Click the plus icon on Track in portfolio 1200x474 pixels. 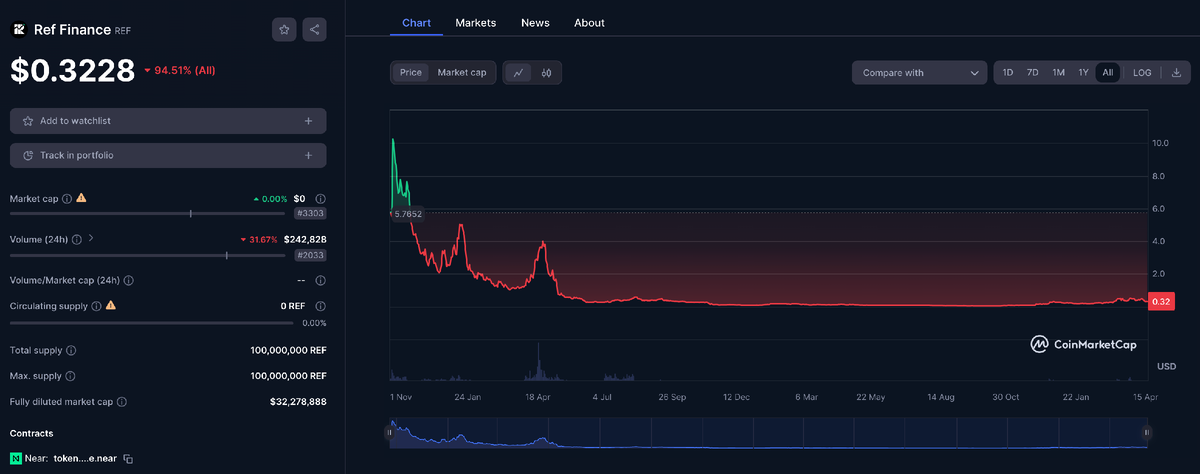(x=308, y=156)
